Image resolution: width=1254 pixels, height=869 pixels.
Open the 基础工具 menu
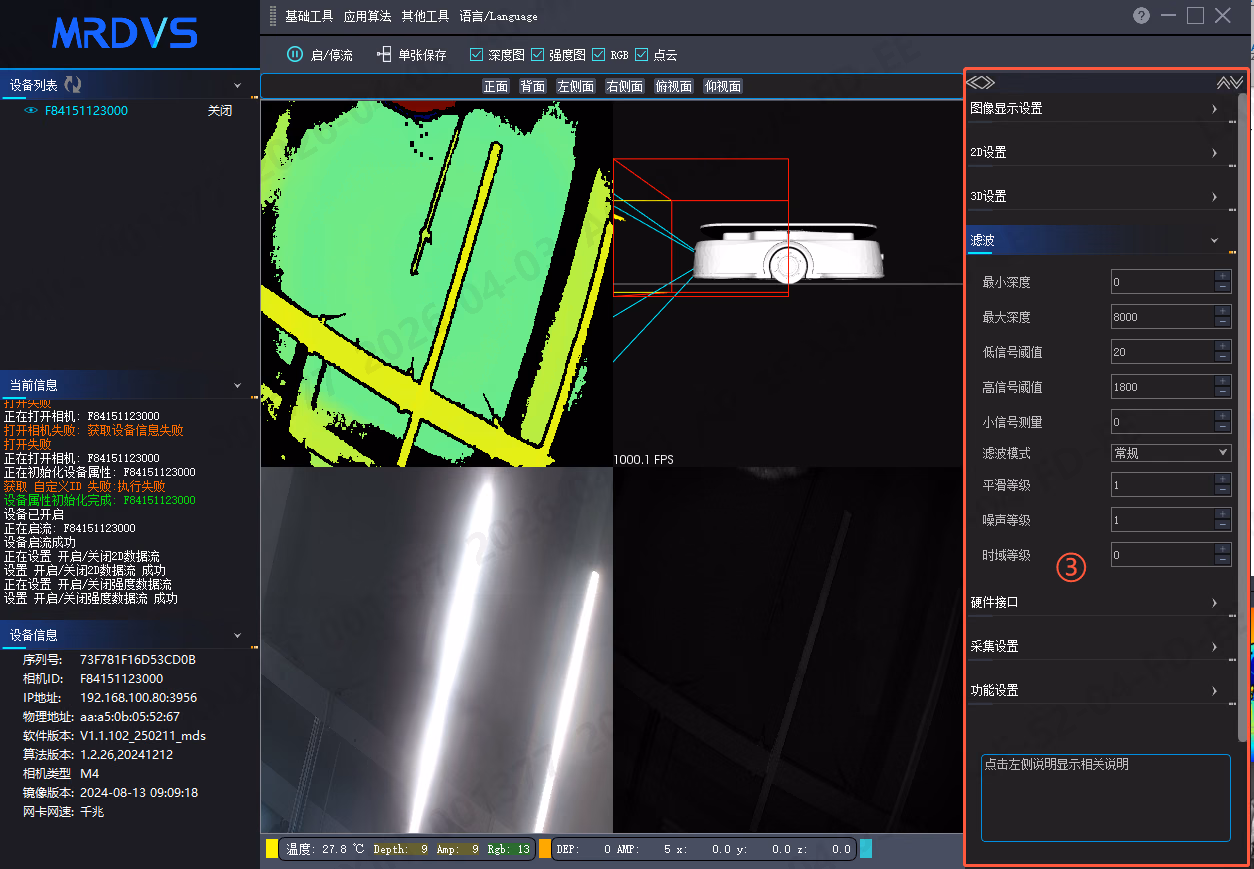[309, 16]
